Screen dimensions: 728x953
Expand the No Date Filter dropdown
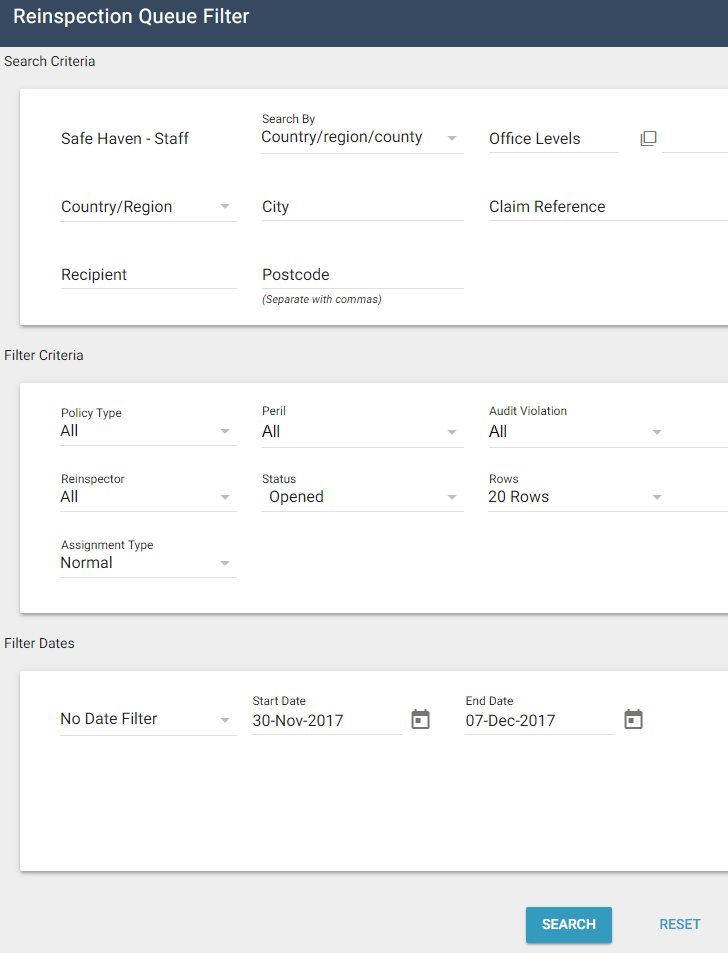coord(148,719)
